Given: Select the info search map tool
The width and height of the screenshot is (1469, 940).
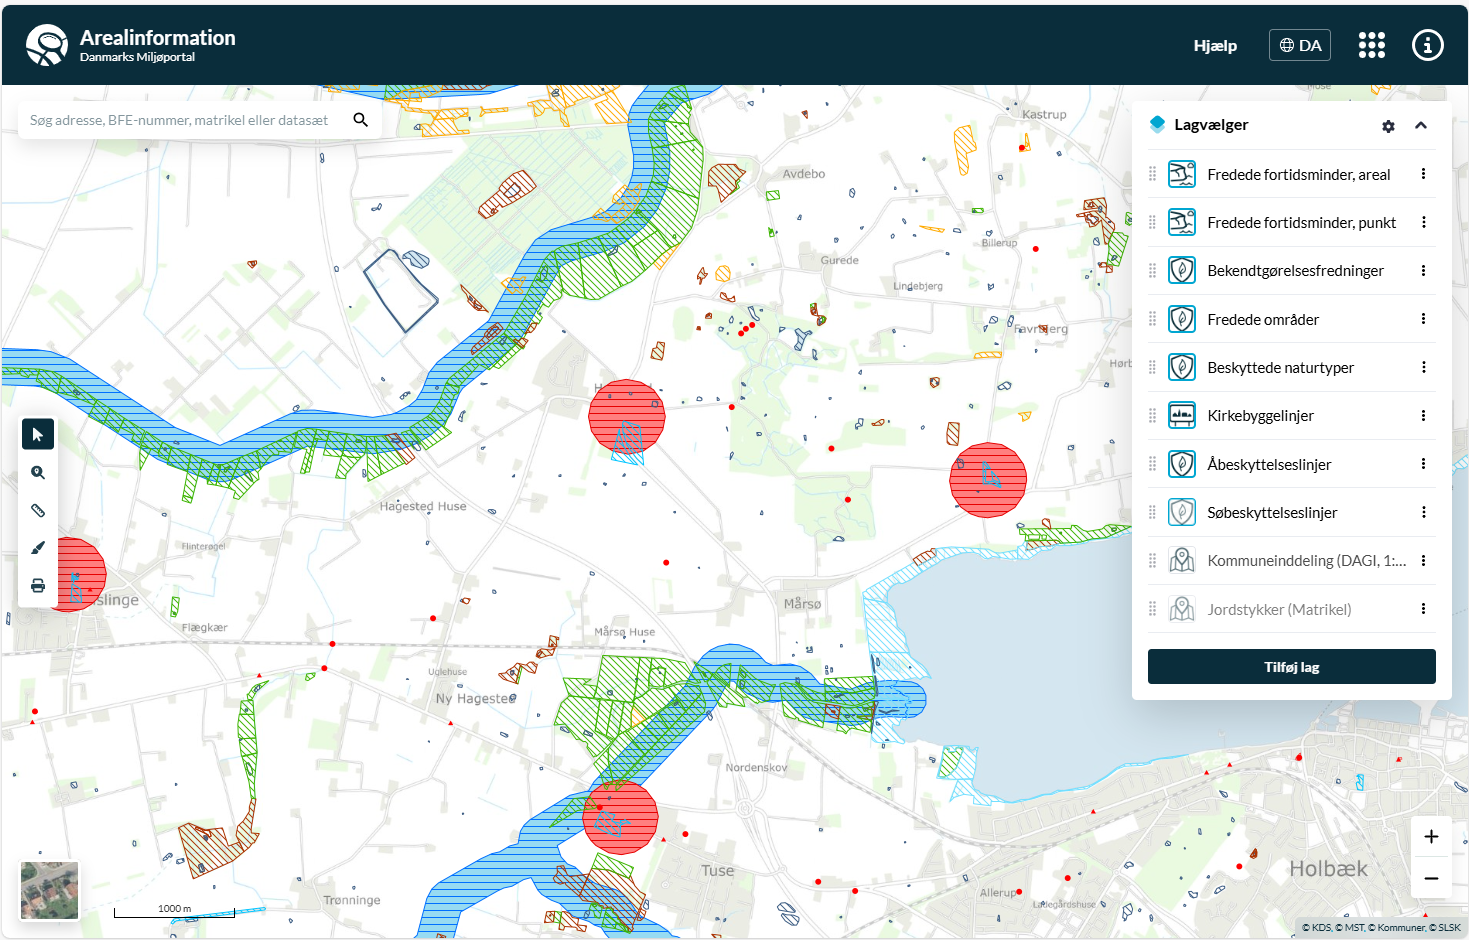Looking at the screenshot, I should coord(38,472).
